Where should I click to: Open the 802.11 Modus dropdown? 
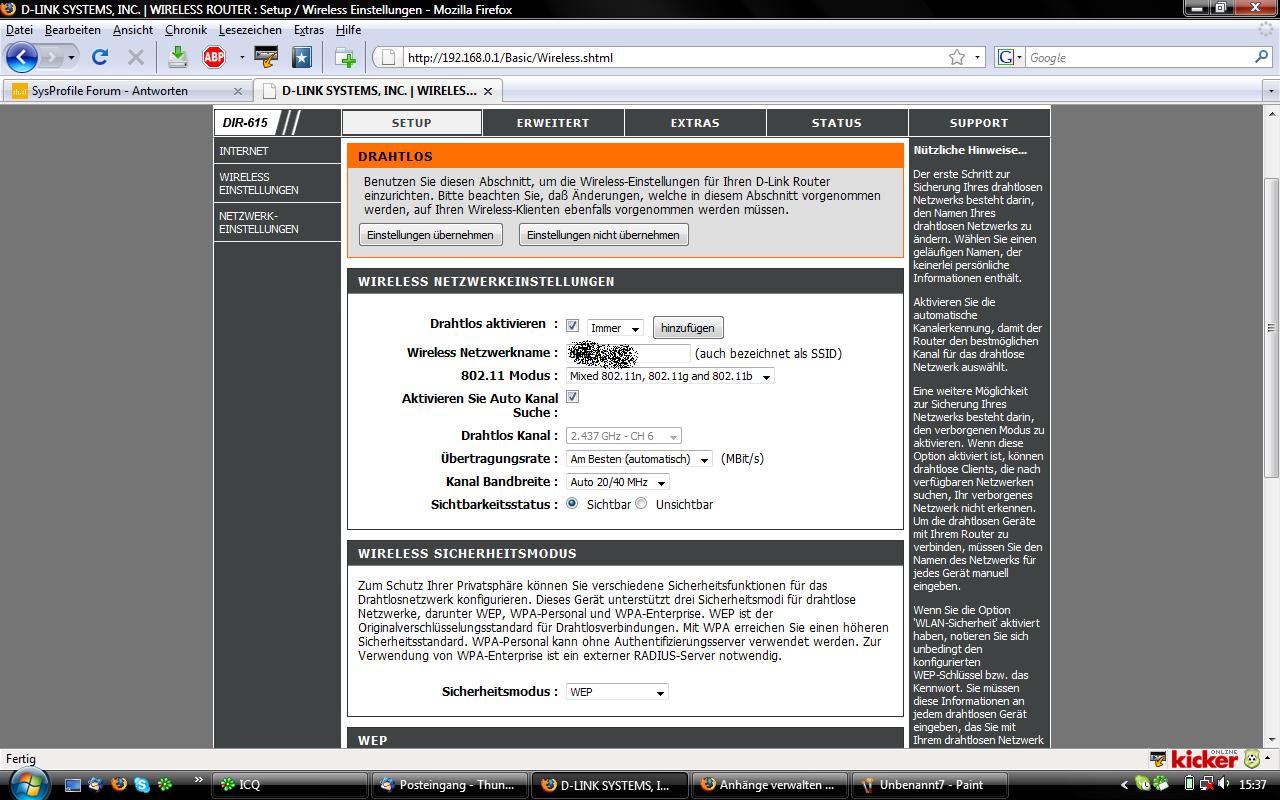(670, 376)
